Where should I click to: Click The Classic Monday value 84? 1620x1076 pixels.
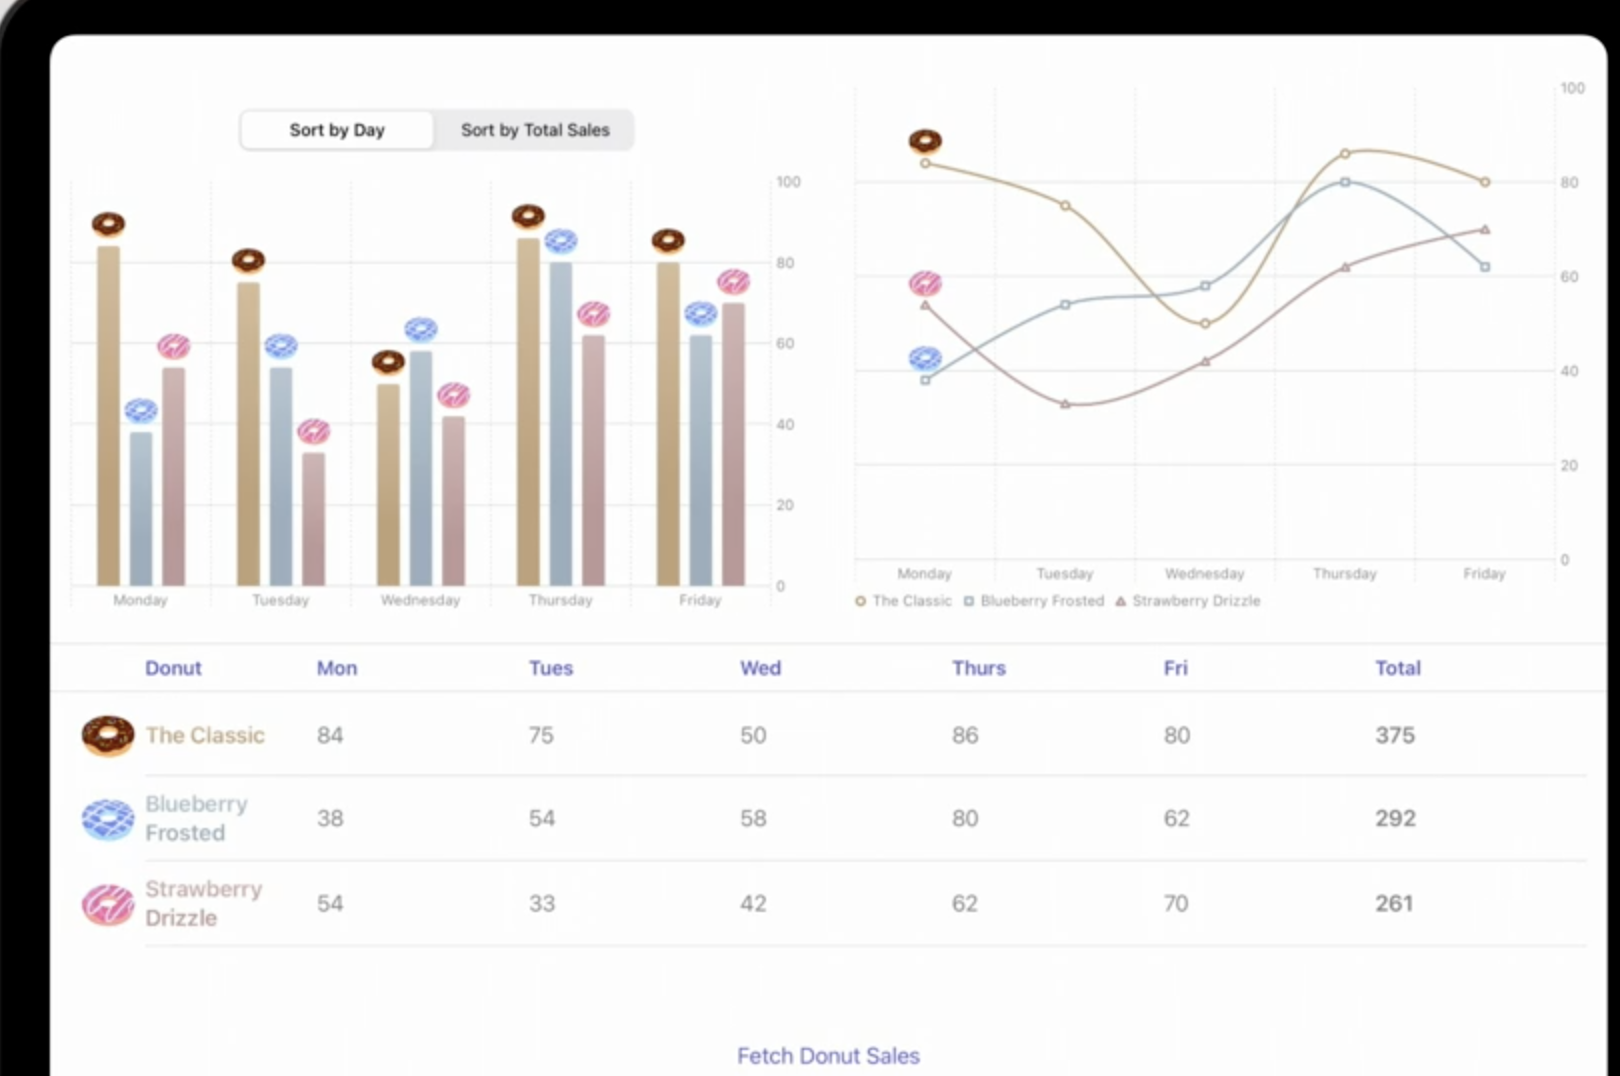pos(330,736)
